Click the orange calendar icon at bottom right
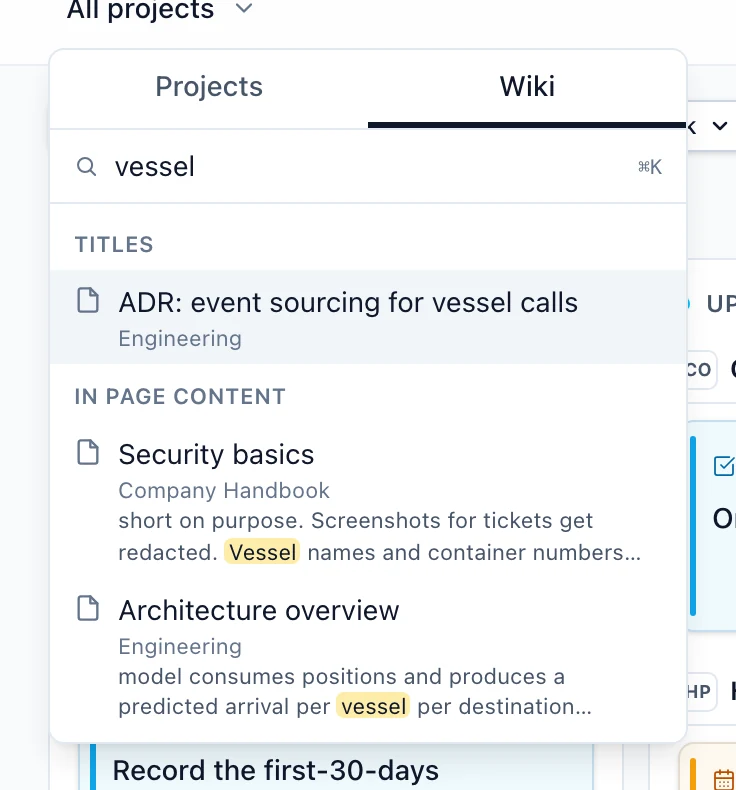This screenshot has width=736, height=790. tap(724, 779)
